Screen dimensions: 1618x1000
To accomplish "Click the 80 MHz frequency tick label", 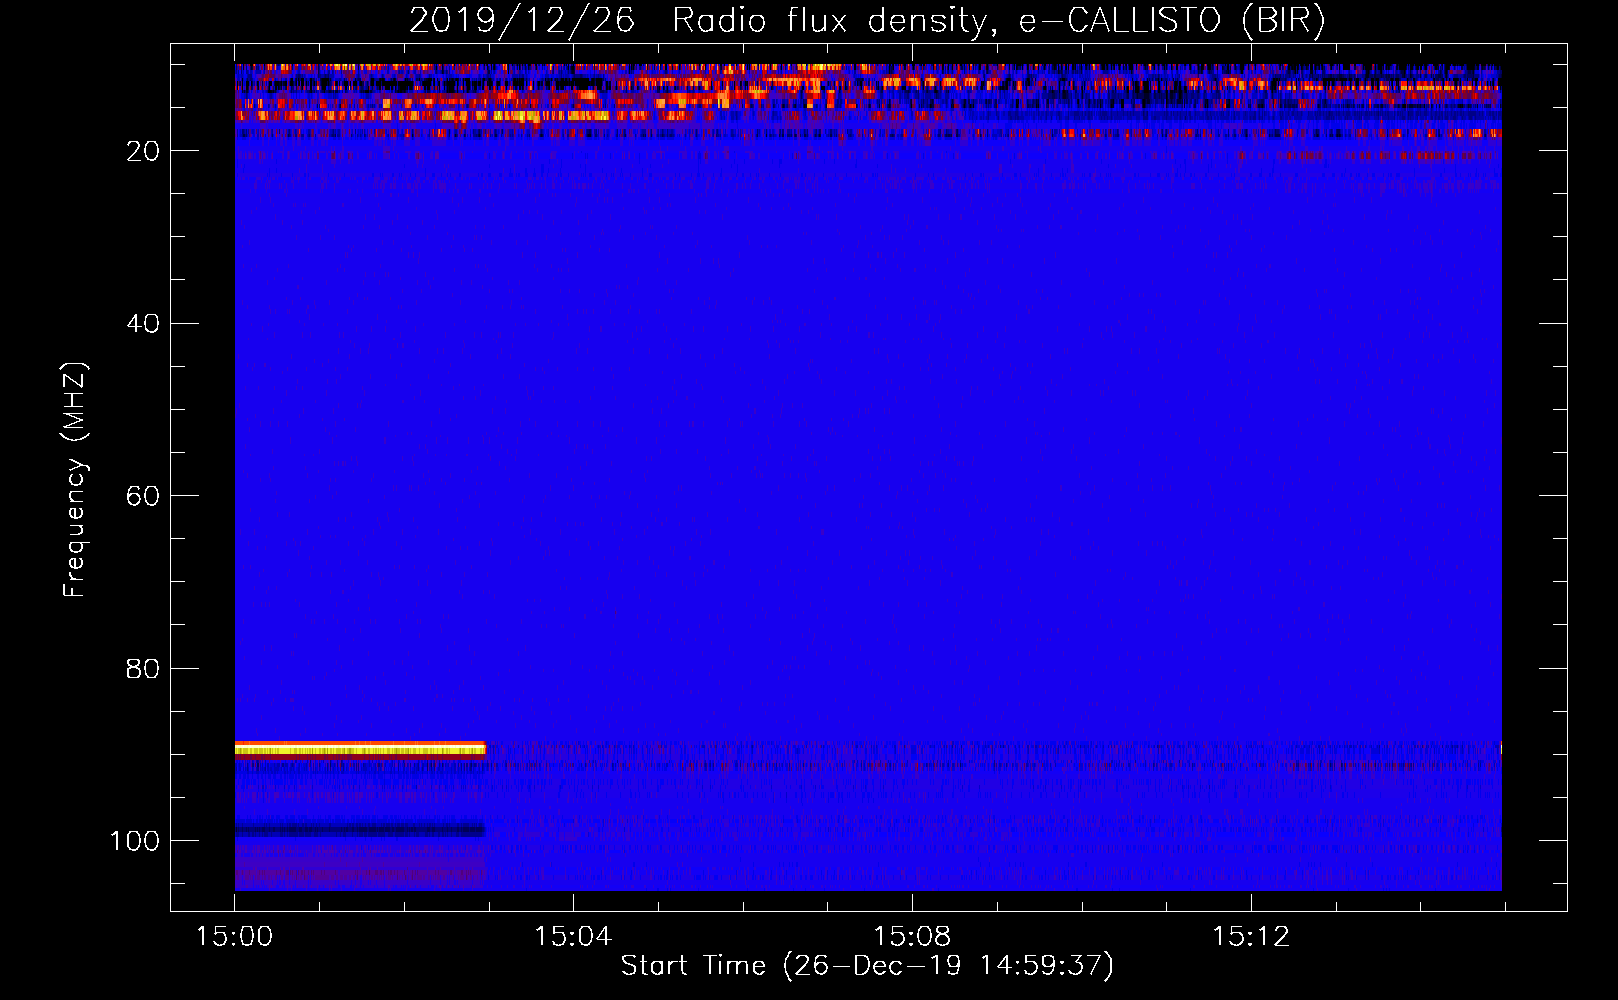I will click(x=143, y=669).
